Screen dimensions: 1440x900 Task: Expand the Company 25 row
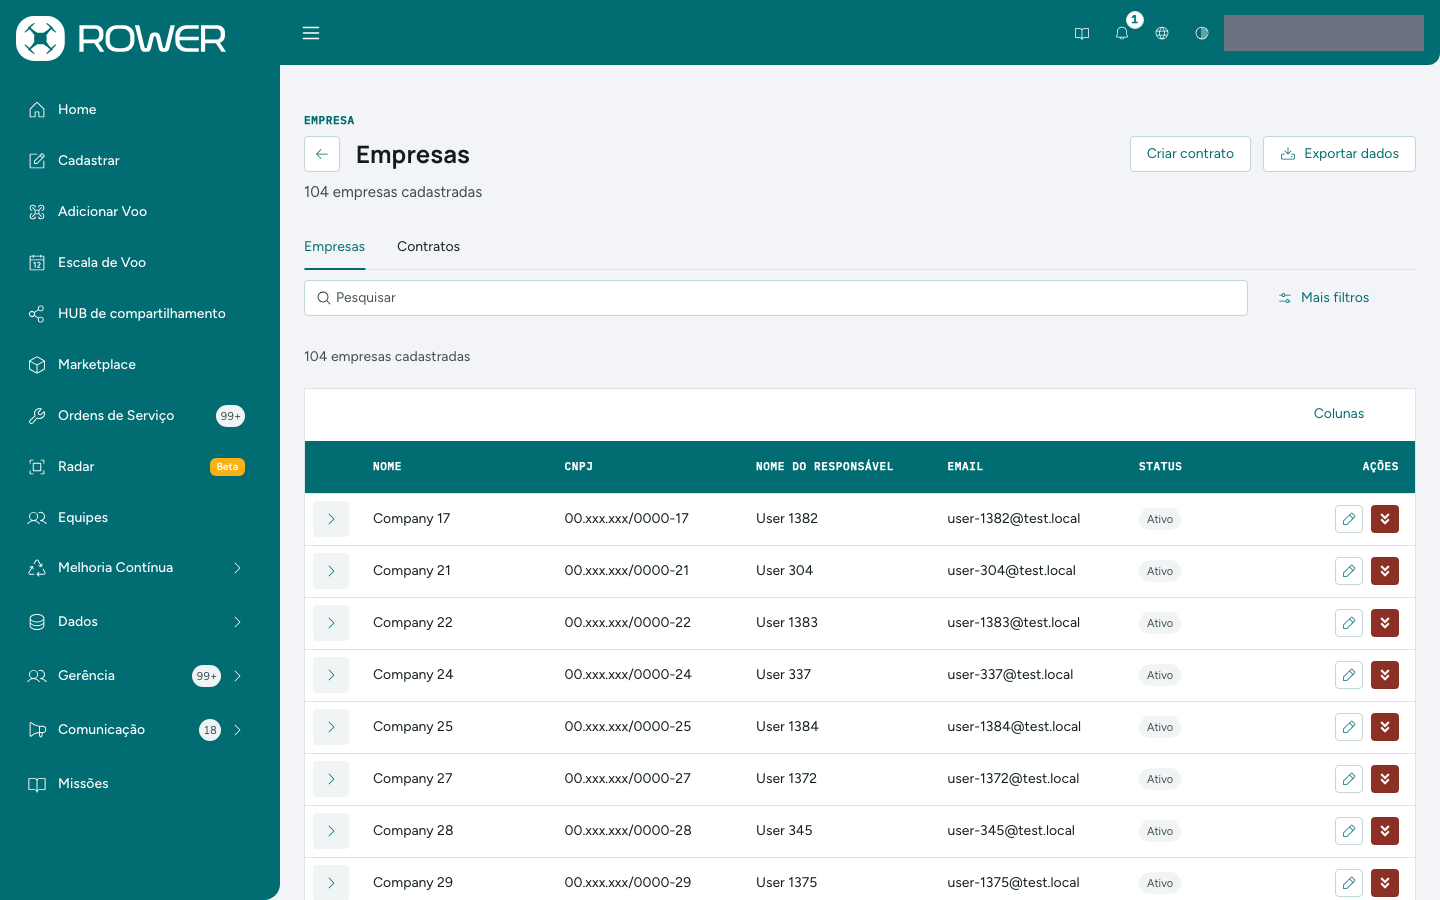[331, 727]
